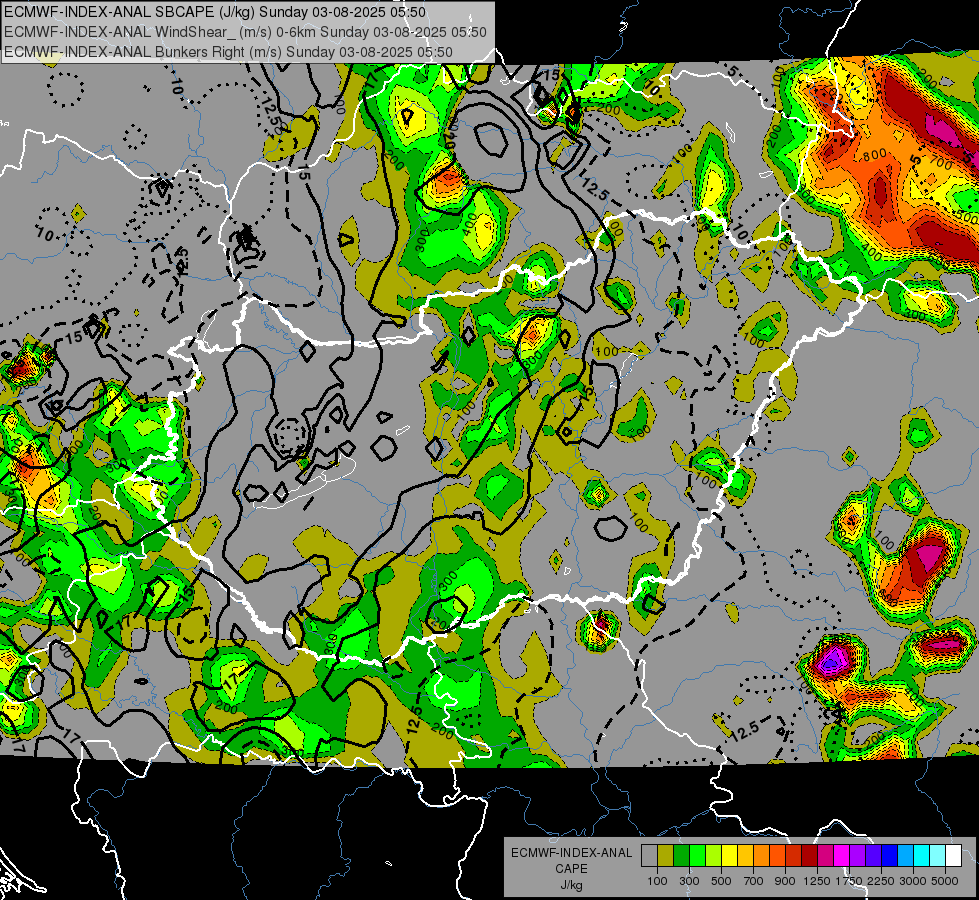
Task: Click the 100 tick label on the legend
Action: pos(657,881)
